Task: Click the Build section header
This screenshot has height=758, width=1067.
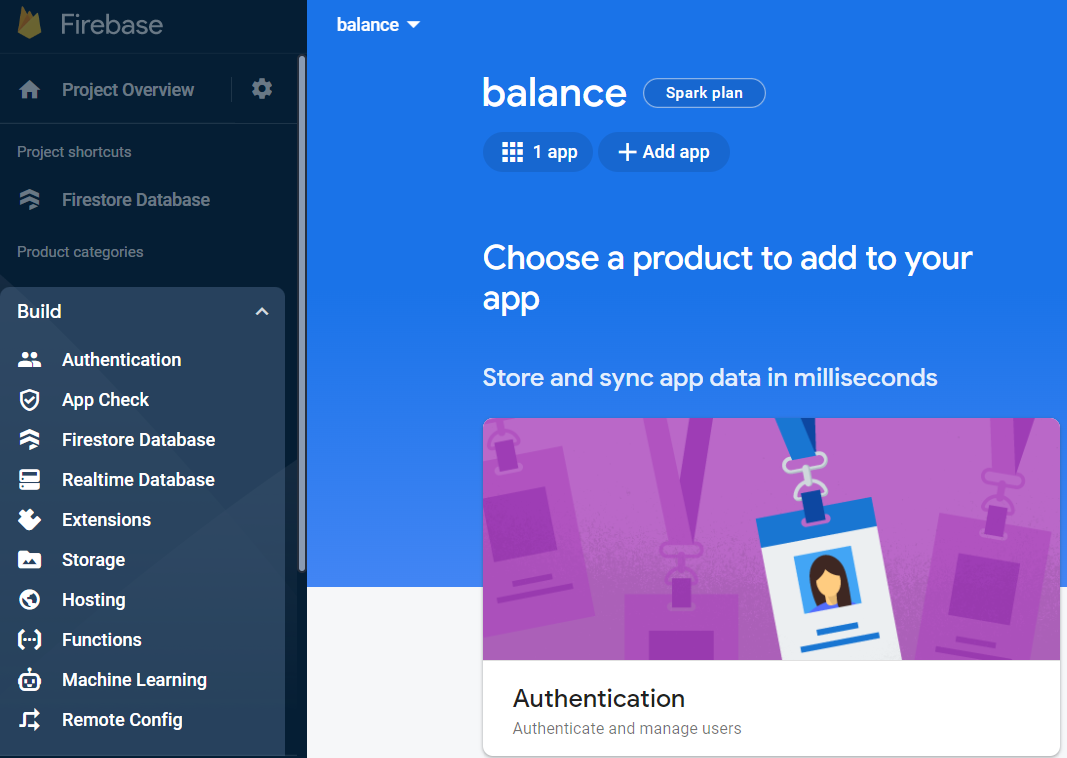Action: [142, 312]
